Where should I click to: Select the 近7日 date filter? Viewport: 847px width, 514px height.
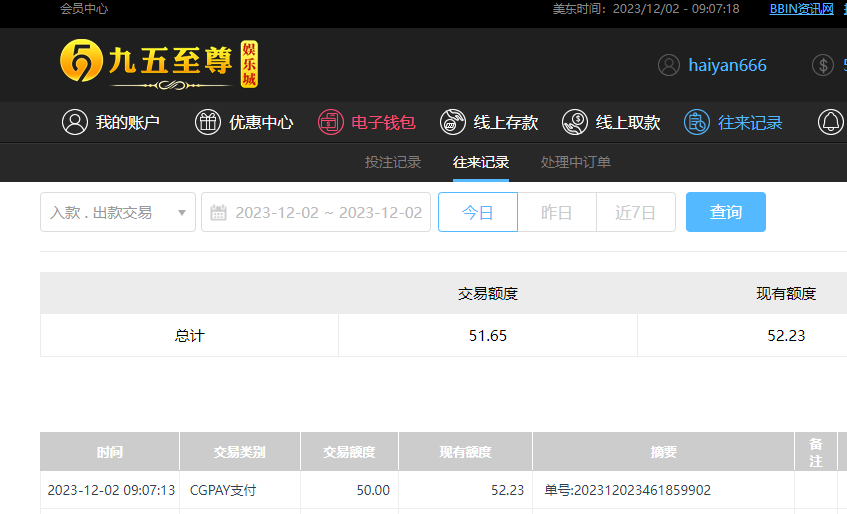click(x=636, y=212)
